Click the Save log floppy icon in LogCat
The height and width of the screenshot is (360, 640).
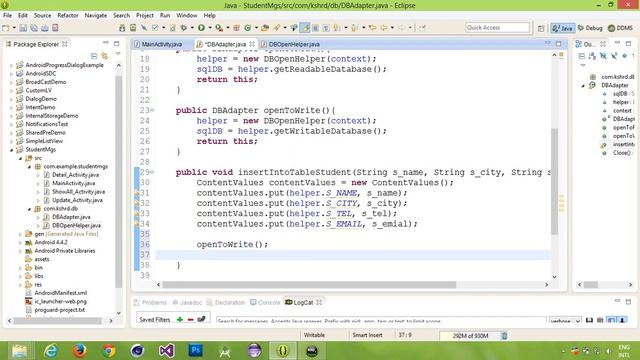tap(589, 320)
